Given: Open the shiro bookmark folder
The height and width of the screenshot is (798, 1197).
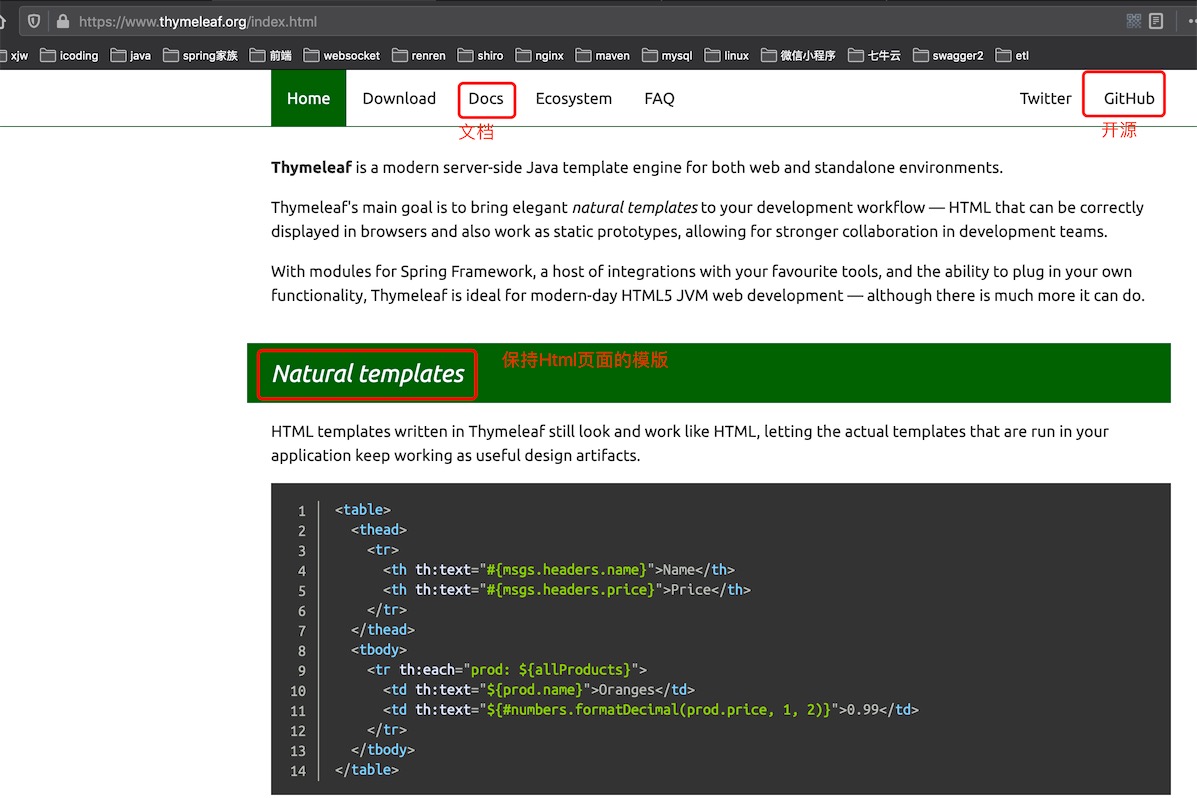Looking at the screenshot, I should coord(480,56).
